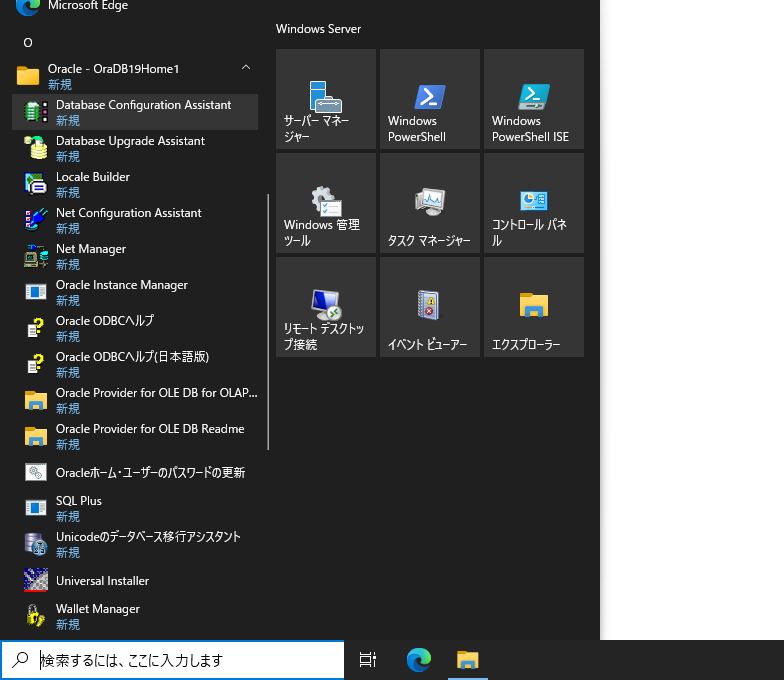Open Oracleホーム・ユーザーのパスワードの更新 icon
This screenshot has width=784, height=680.
36,472
